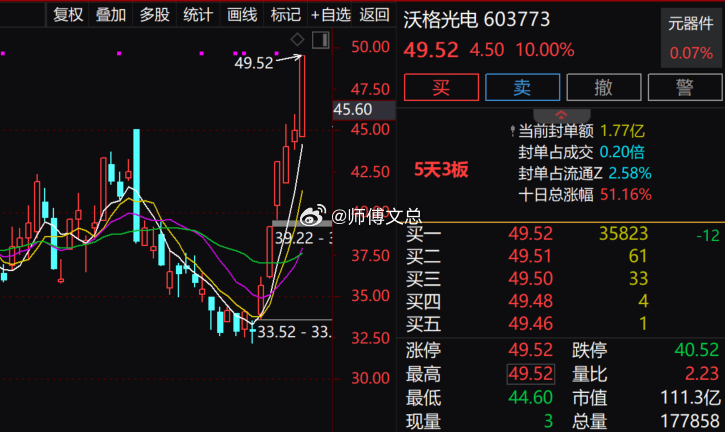The image size is (725, 432).
Task: Select the 多股 multi-stock view
Action: tap(154, 14)
